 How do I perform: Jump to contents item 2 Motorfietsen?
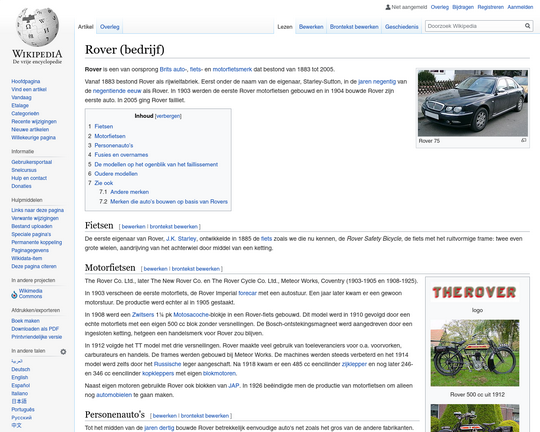click(110, 136)
